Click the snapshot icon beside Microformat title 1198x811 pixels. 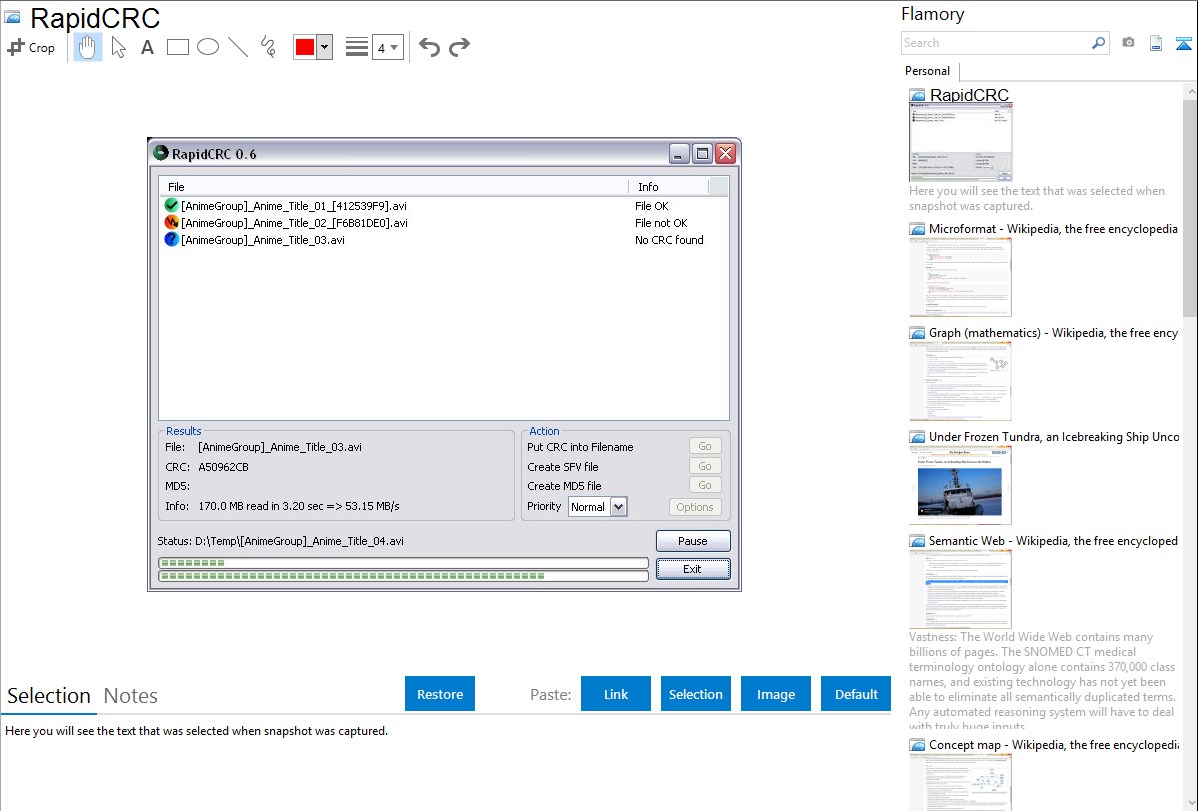[917, 229]
